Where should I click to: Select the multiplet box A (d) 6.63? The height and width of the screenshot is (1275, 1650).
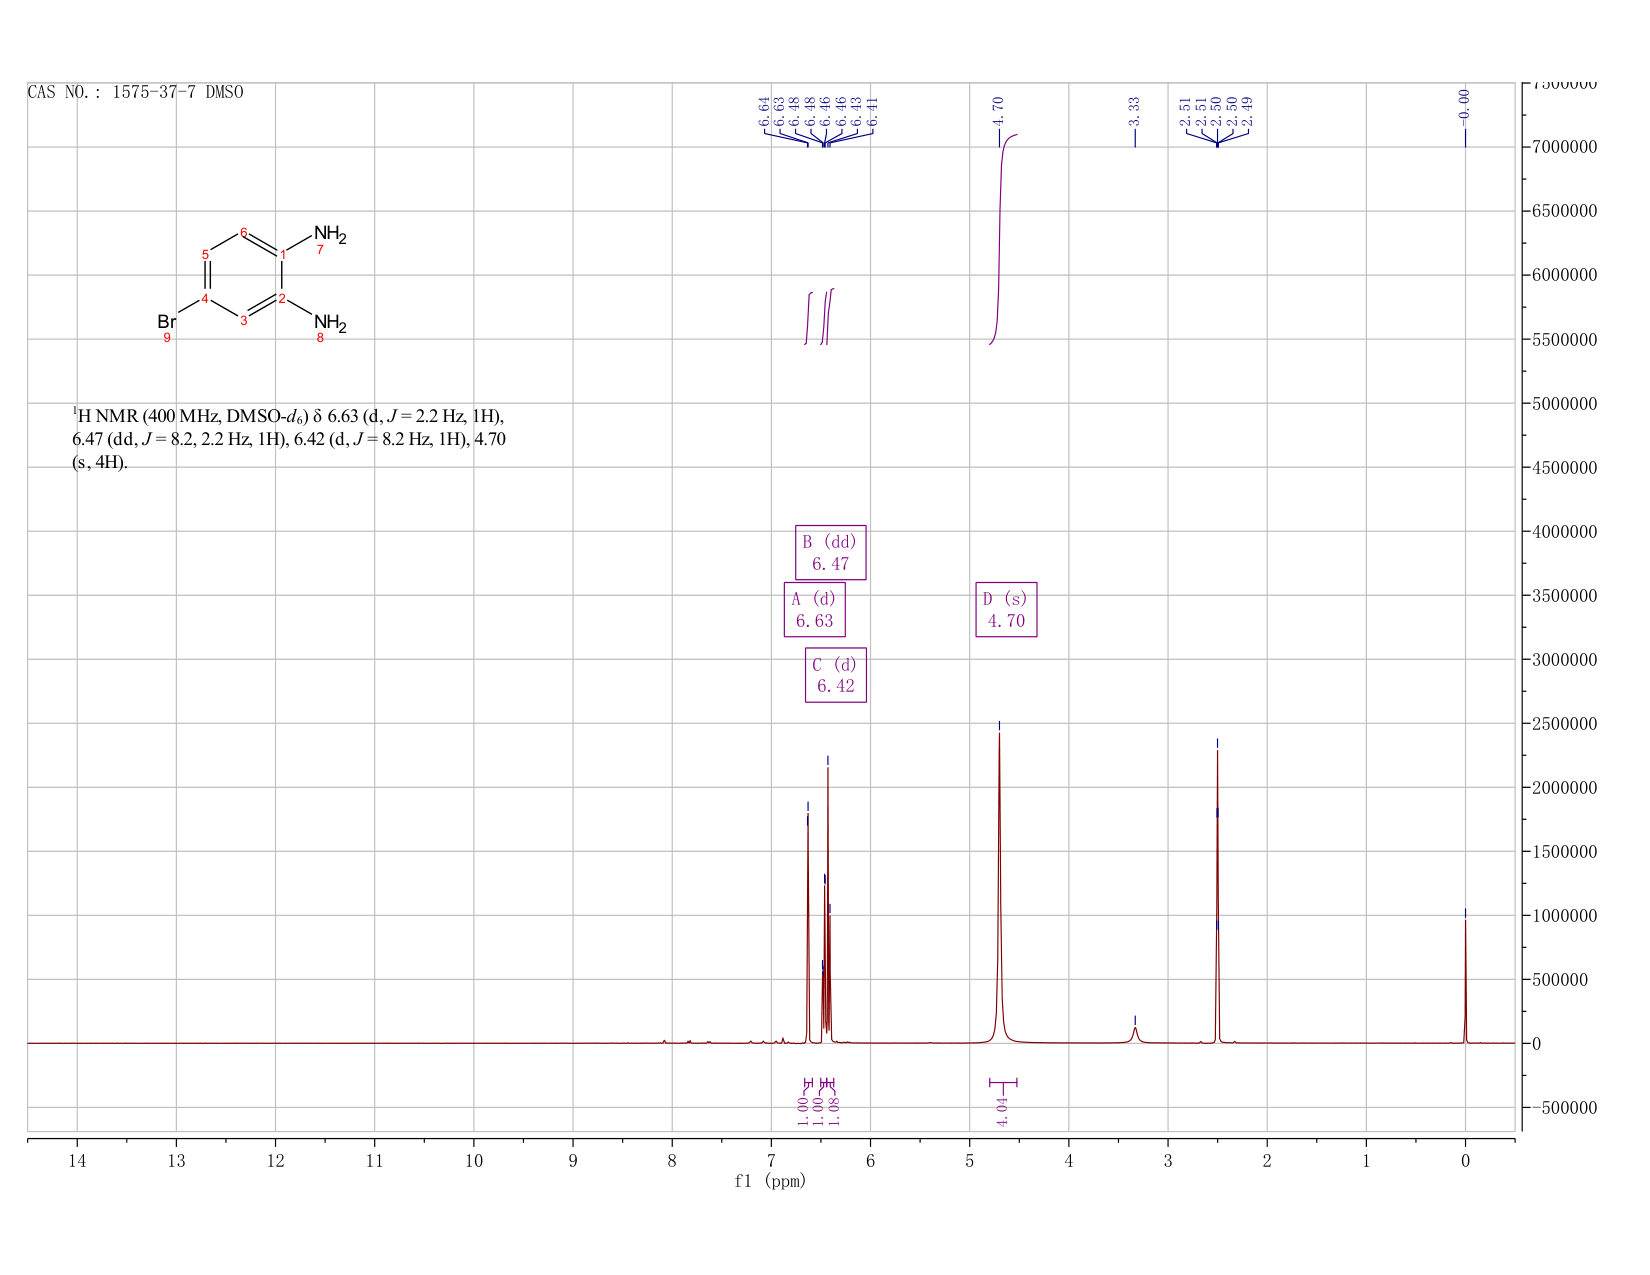[x=814, y=609]
